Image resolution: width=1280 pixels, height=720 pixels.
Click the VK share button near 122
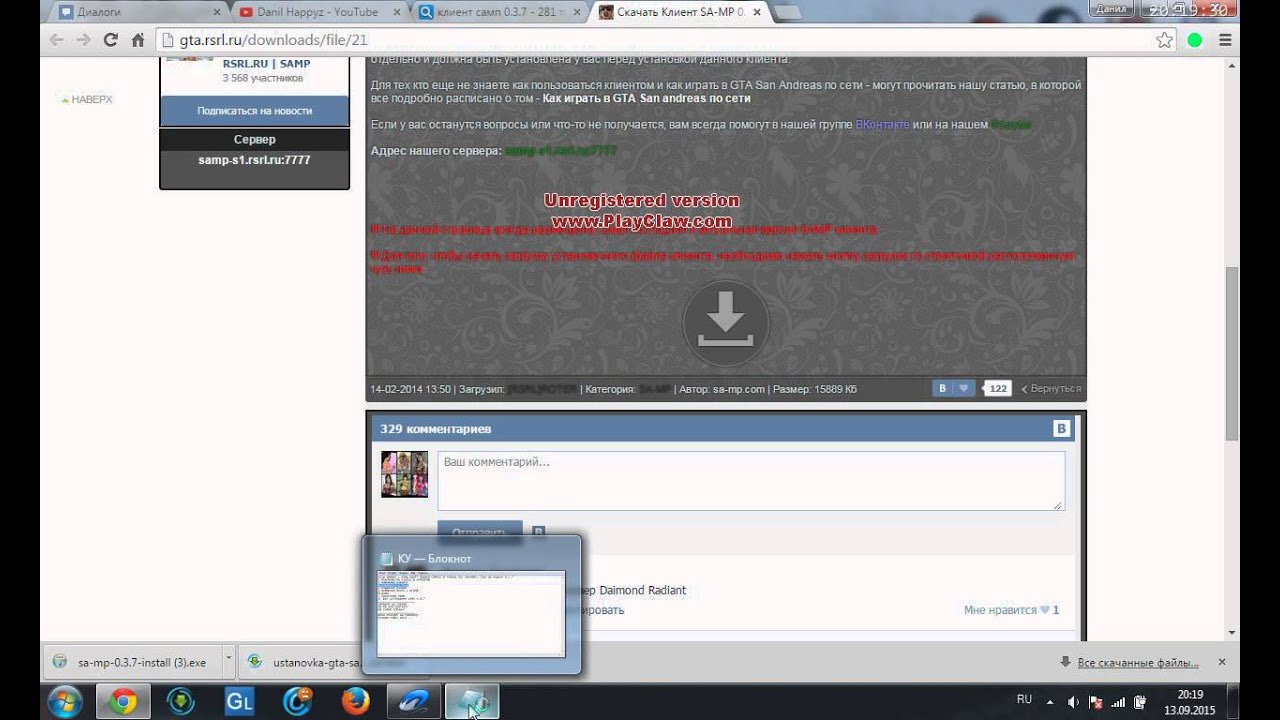(x=942, y=389)
